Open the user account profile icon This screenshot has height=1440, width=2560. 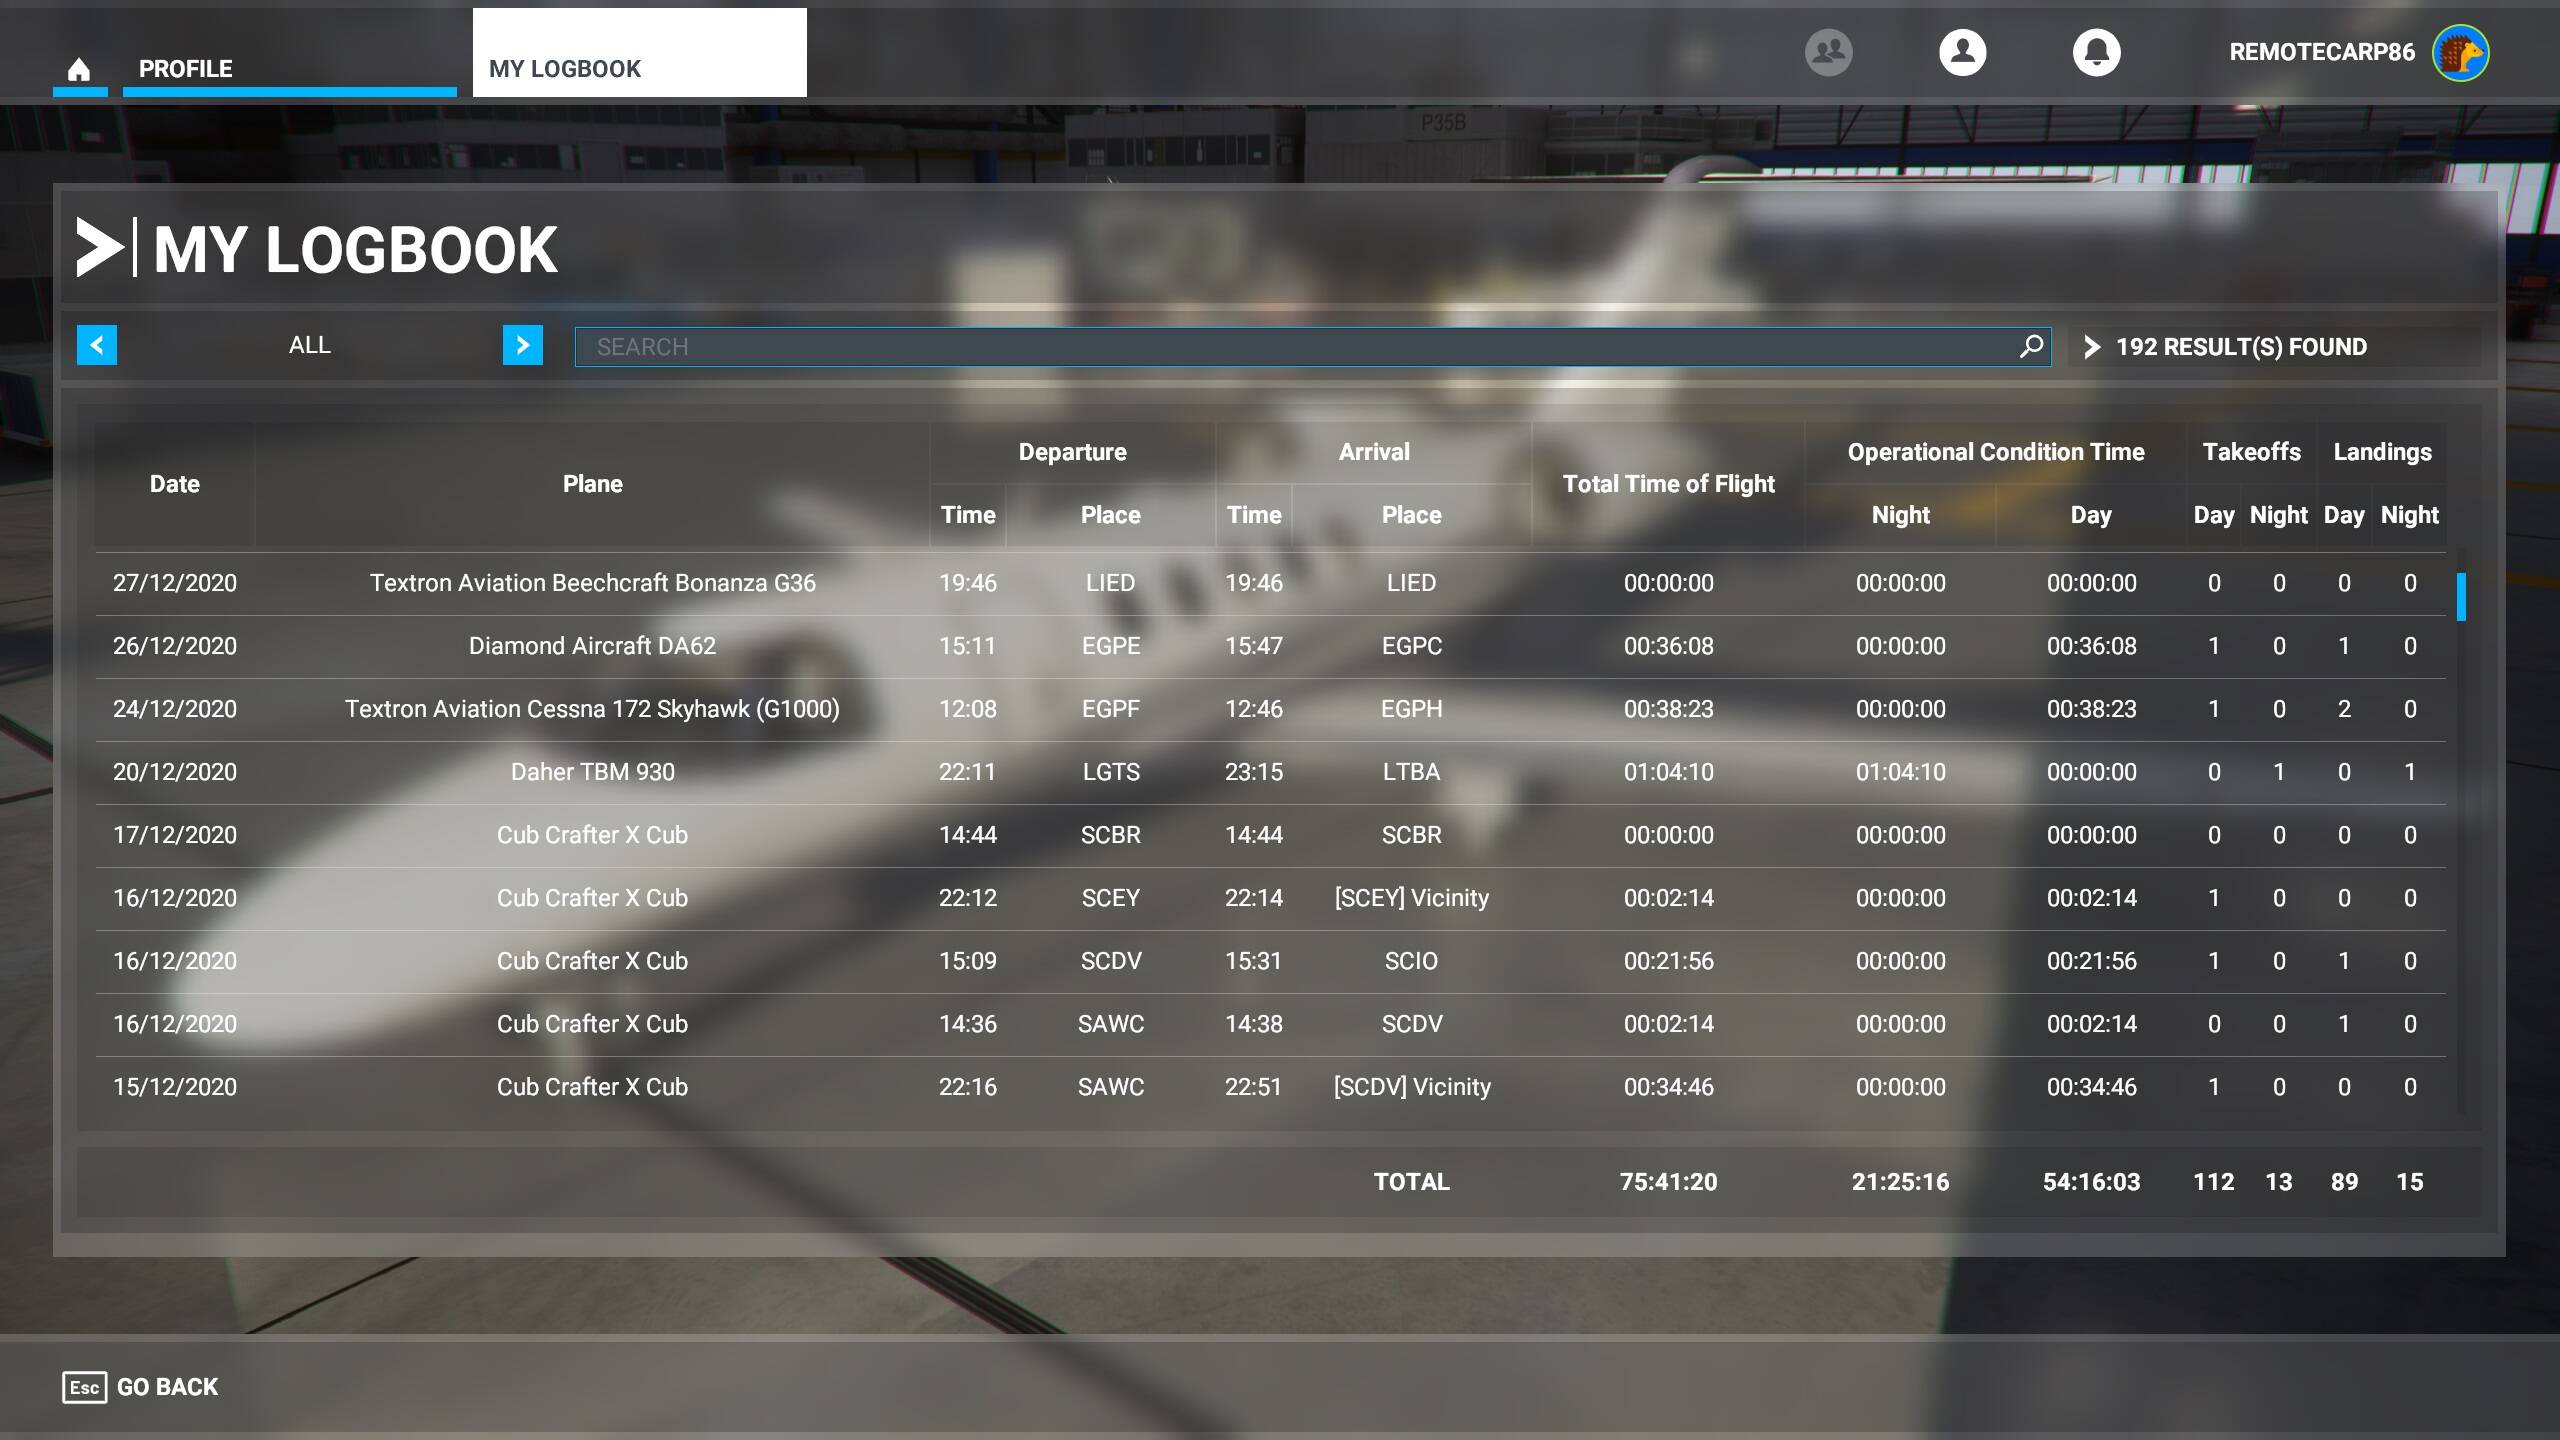pos(1962,52)
